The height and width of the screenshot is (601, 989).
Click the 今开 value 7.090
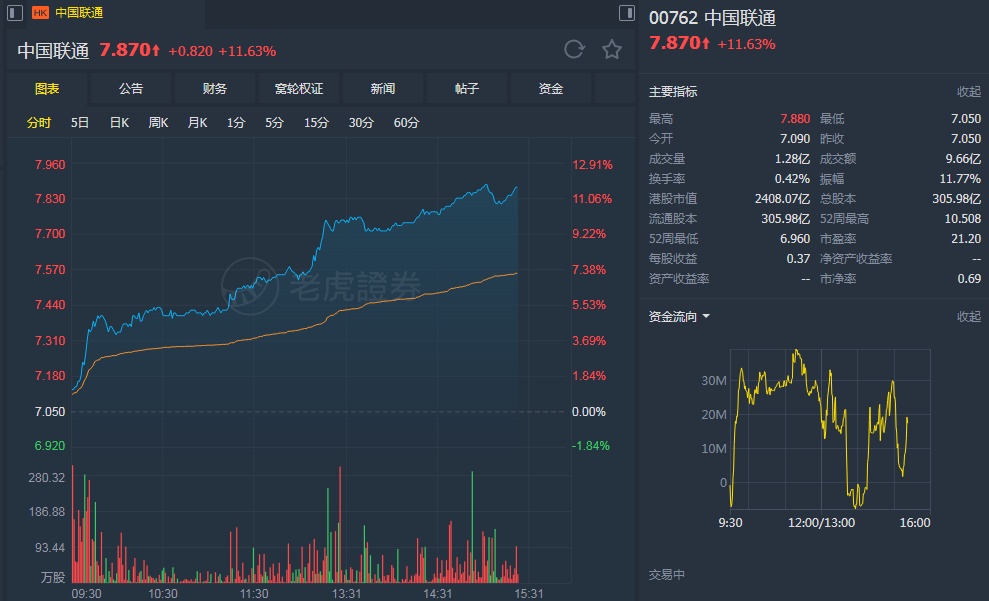tap(795, 139)
